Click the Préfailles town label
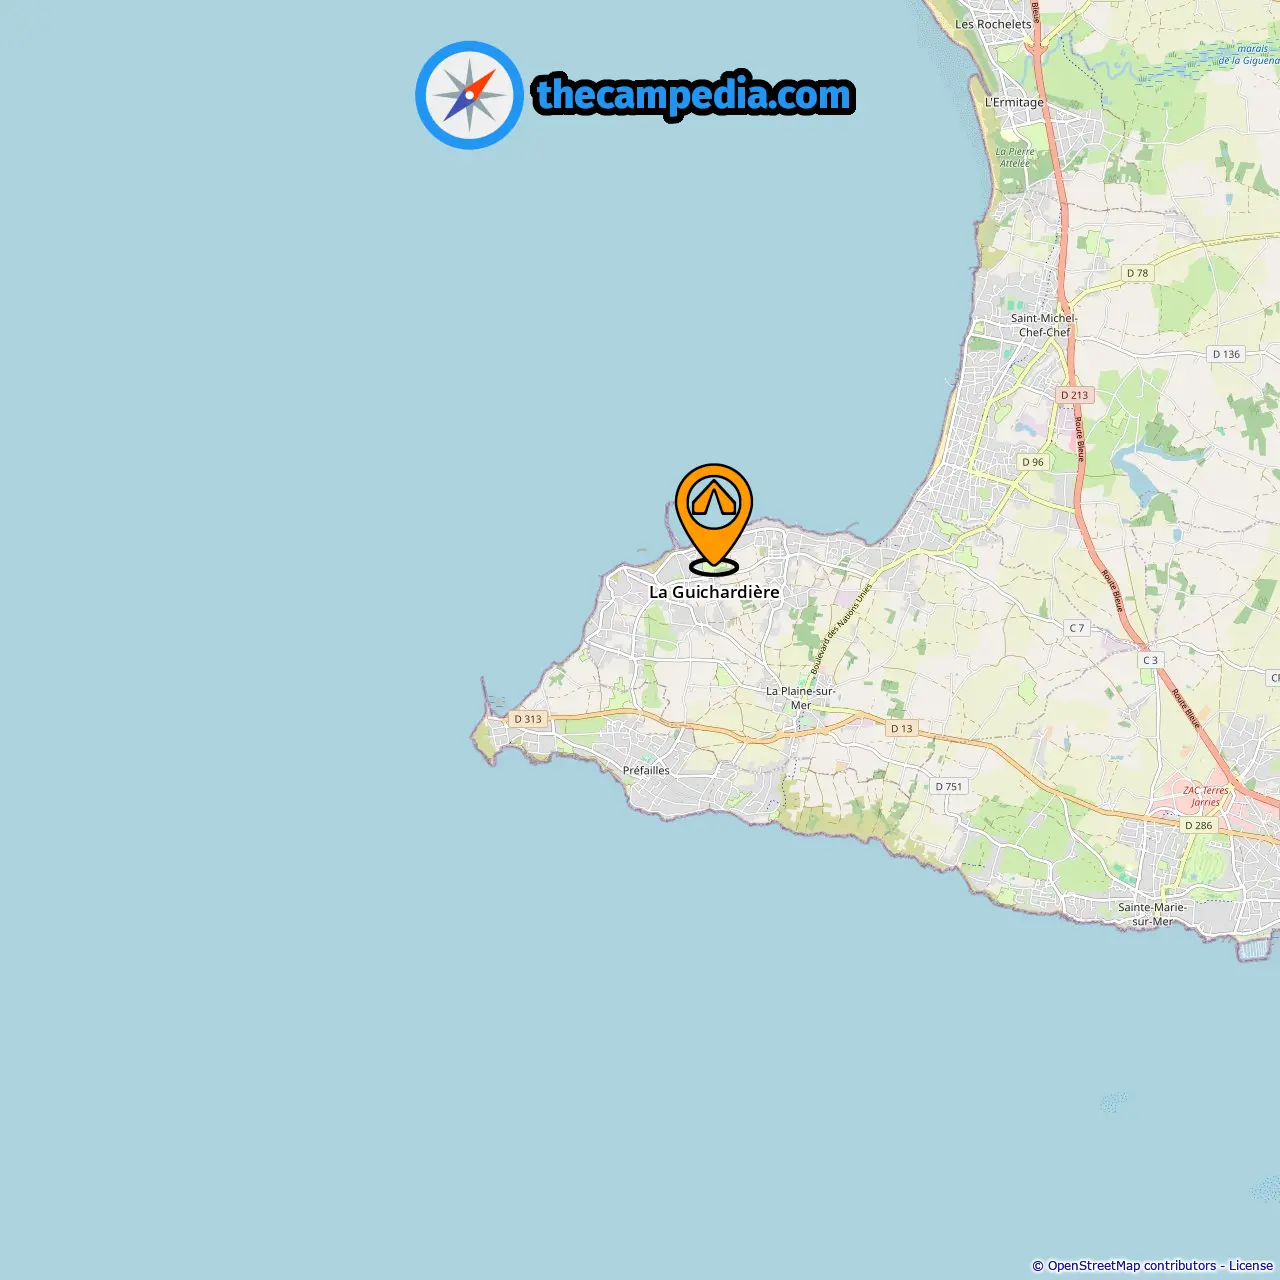The height and width of the screenshot is (1280, 1280). pyautogui.click(x=646, y=770)
